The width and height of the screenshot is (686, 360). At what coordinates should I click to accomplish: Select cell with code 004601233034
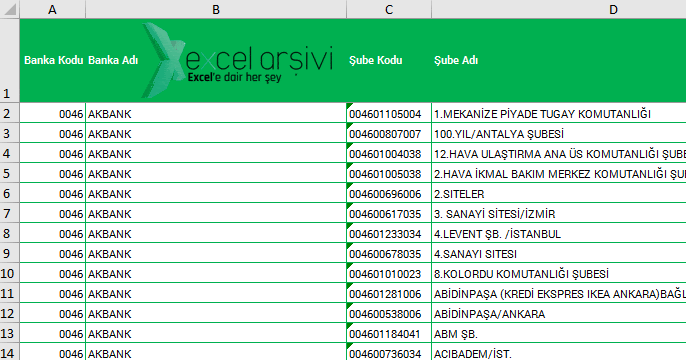pos(389,234)
